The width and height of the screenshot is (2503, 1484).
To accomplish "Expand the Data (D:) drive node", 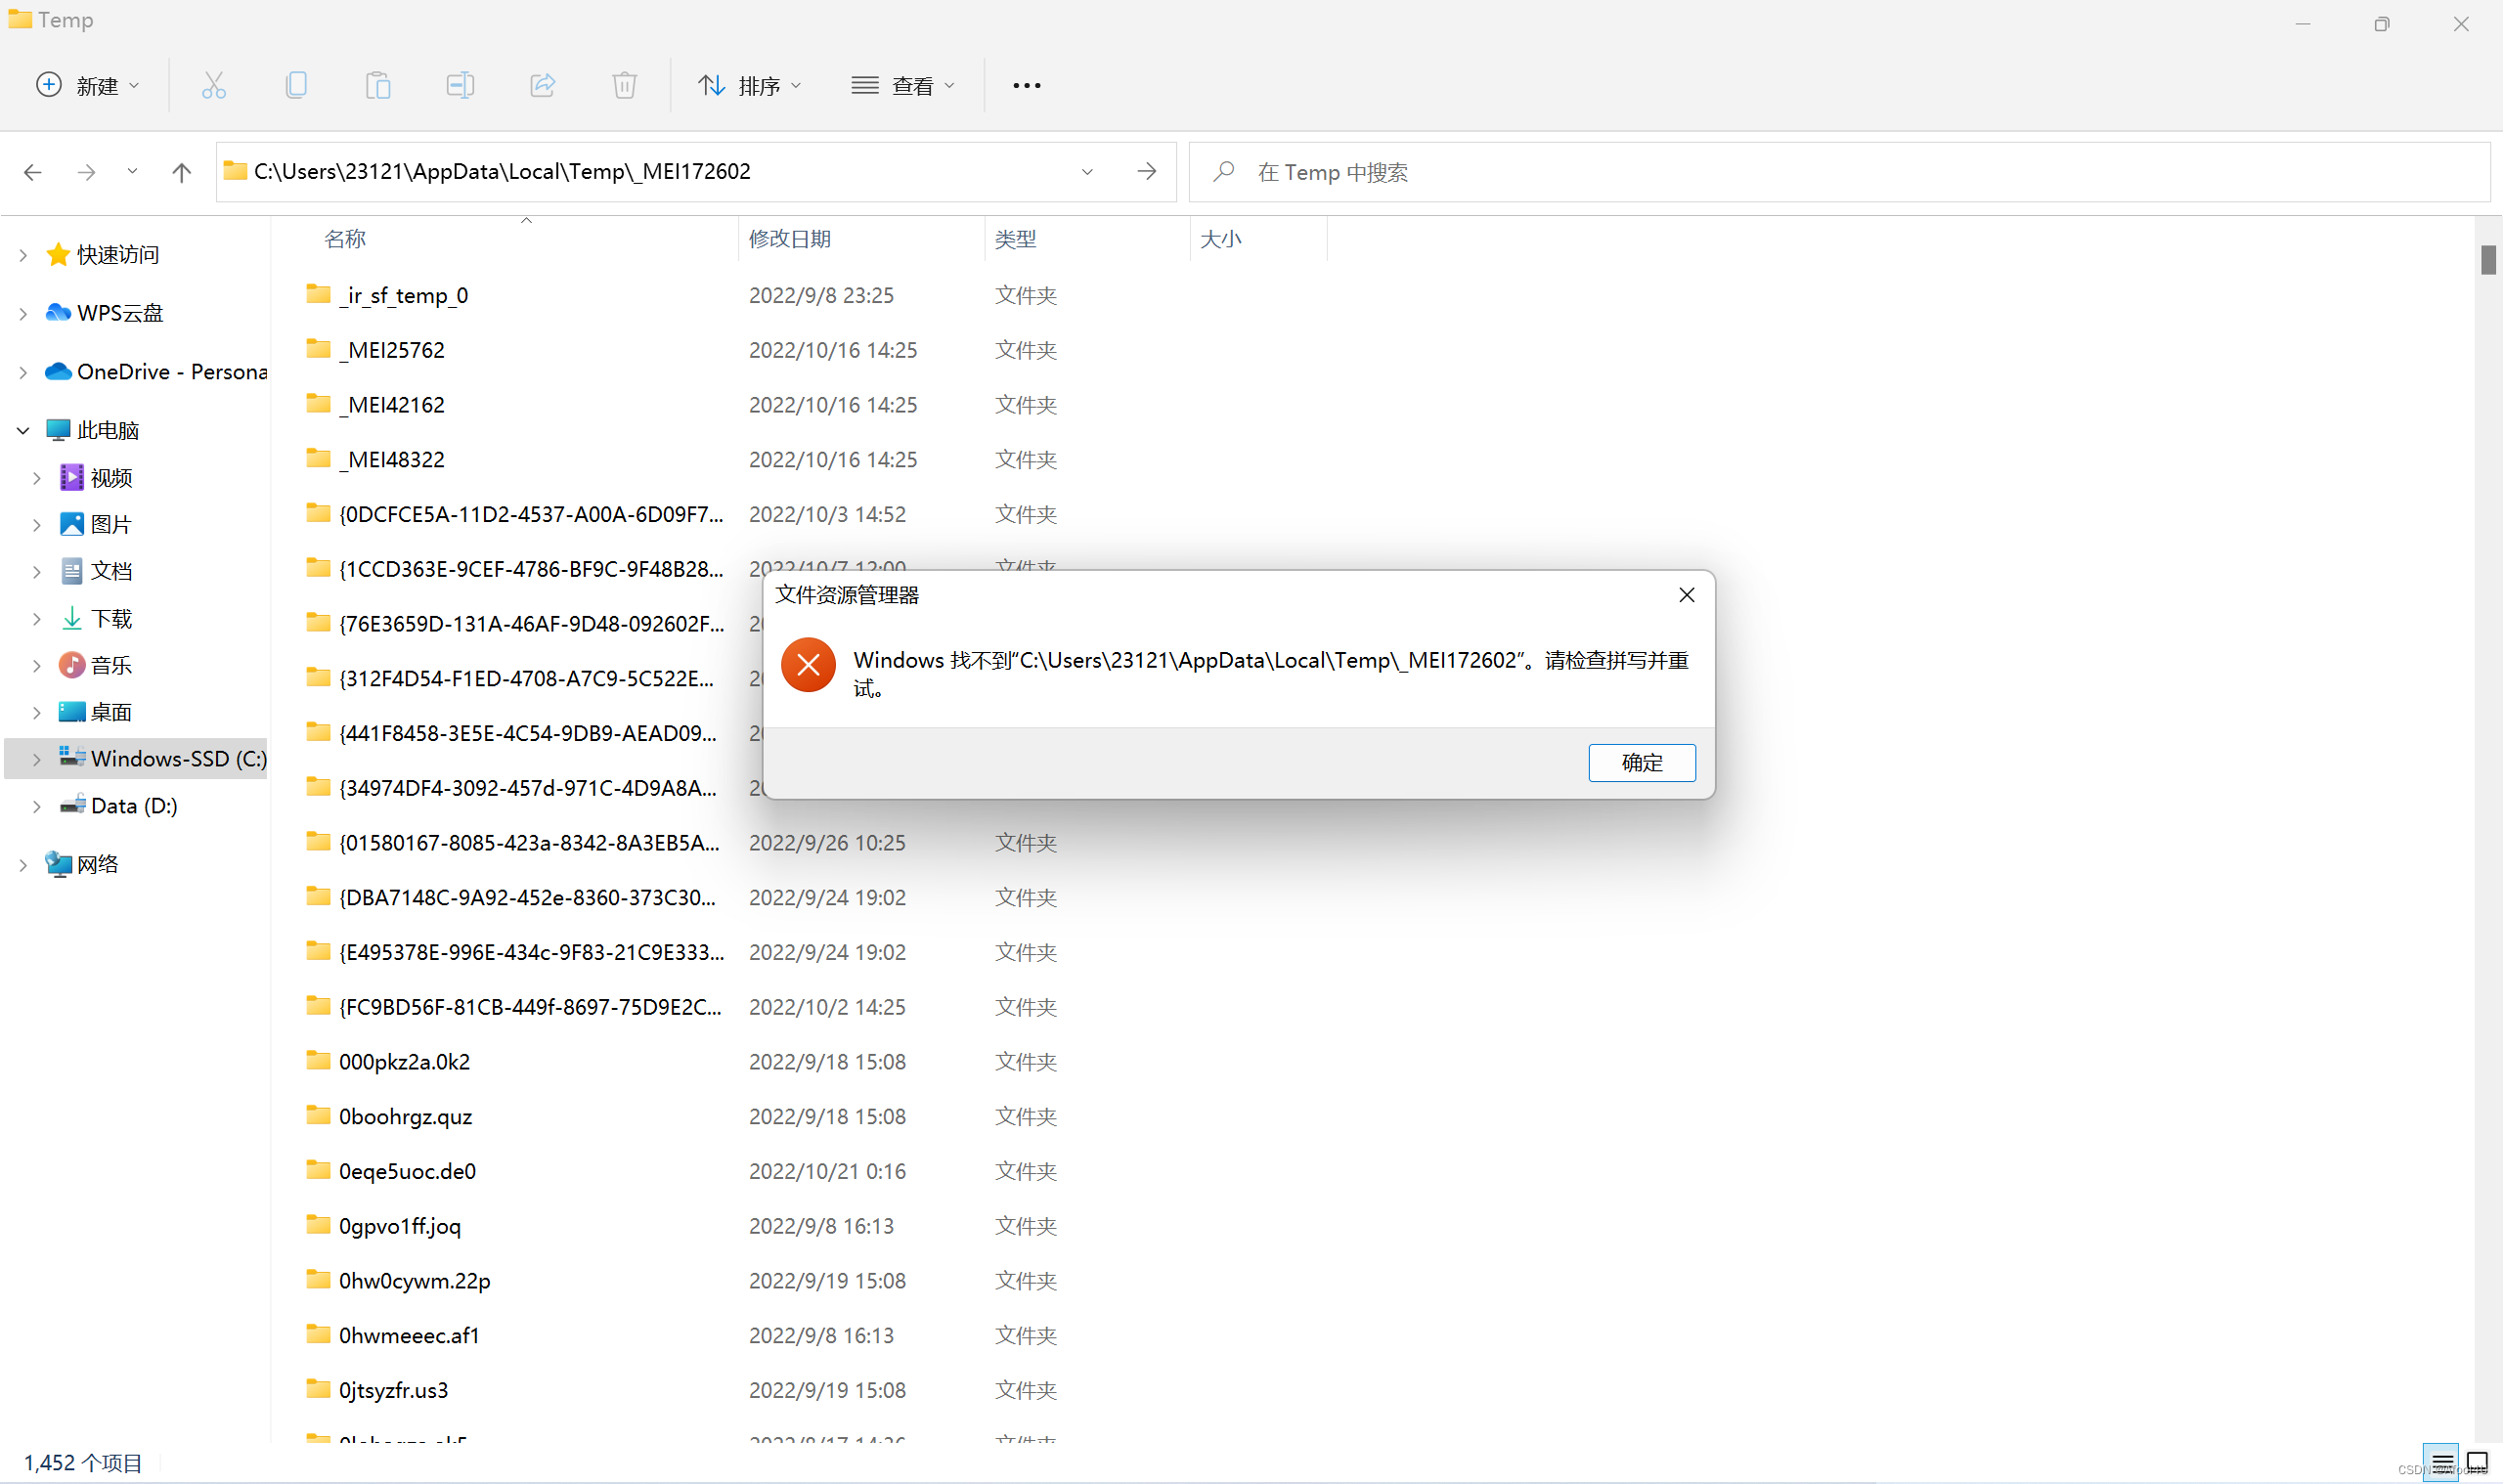I will coord(37,806).
